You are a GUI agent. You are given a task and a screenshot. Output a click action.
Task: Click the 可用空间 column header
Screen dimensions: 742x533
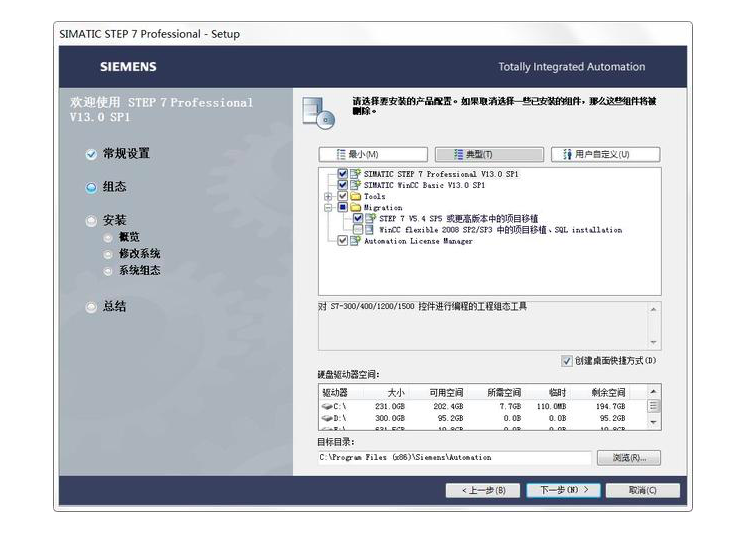(x=446, y=392)
